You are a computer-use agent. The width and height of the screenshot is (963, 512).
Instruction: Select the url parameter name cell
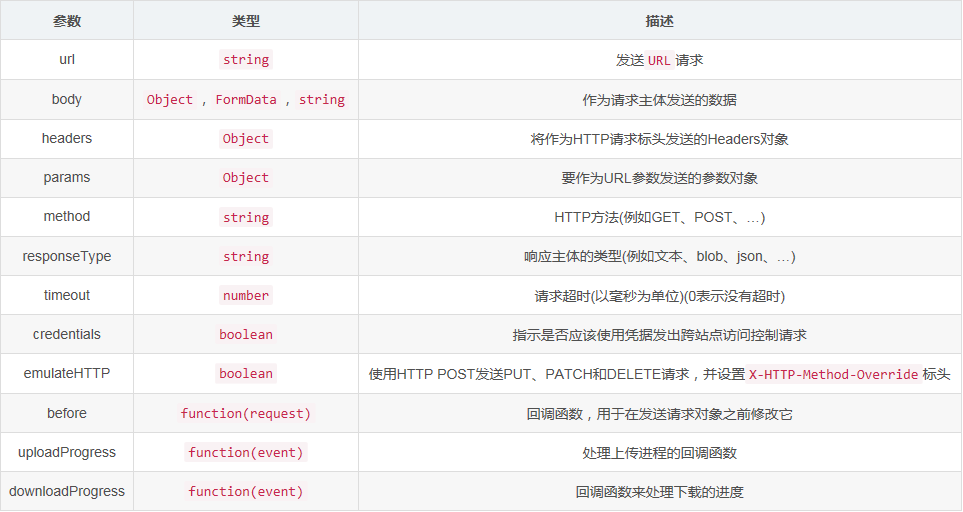tap(67, 59)
